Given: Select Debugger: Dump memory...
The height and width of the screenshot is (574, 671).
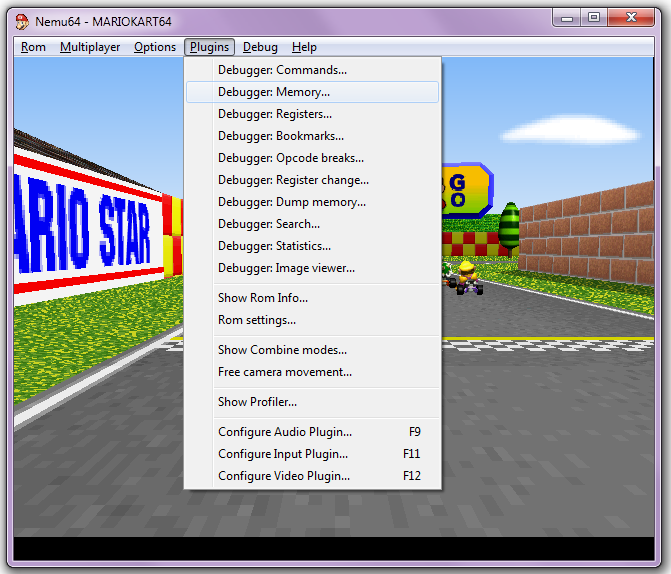Looking at the screenshot, I should [312, 202].
